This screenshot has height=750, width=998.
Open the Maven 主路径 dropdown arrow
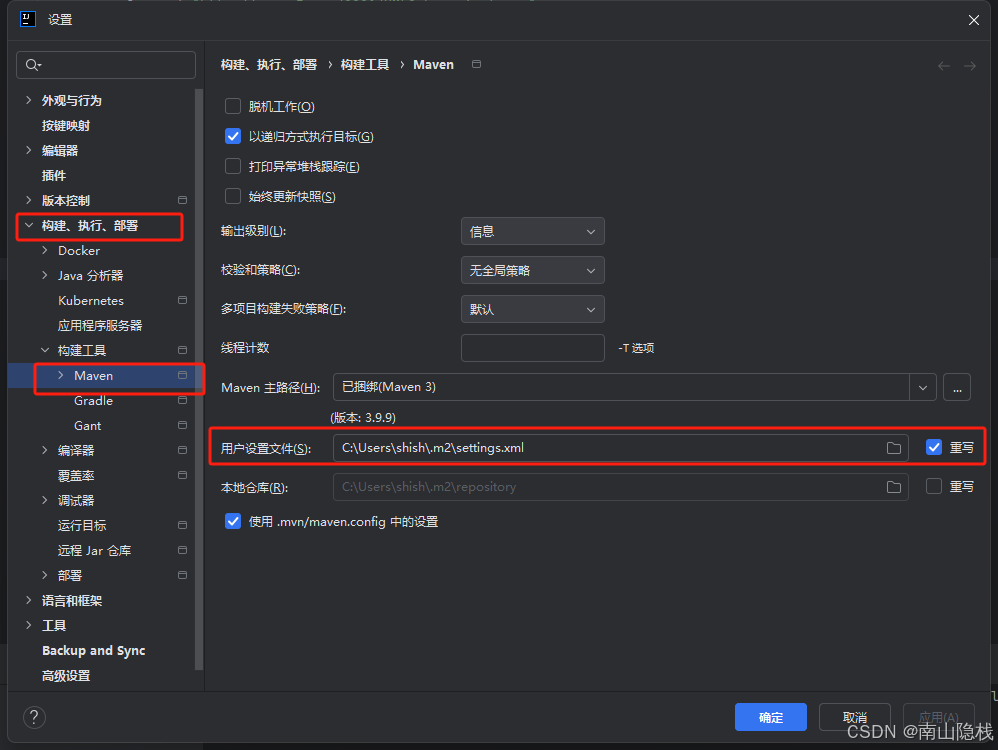tap(923, 387)
